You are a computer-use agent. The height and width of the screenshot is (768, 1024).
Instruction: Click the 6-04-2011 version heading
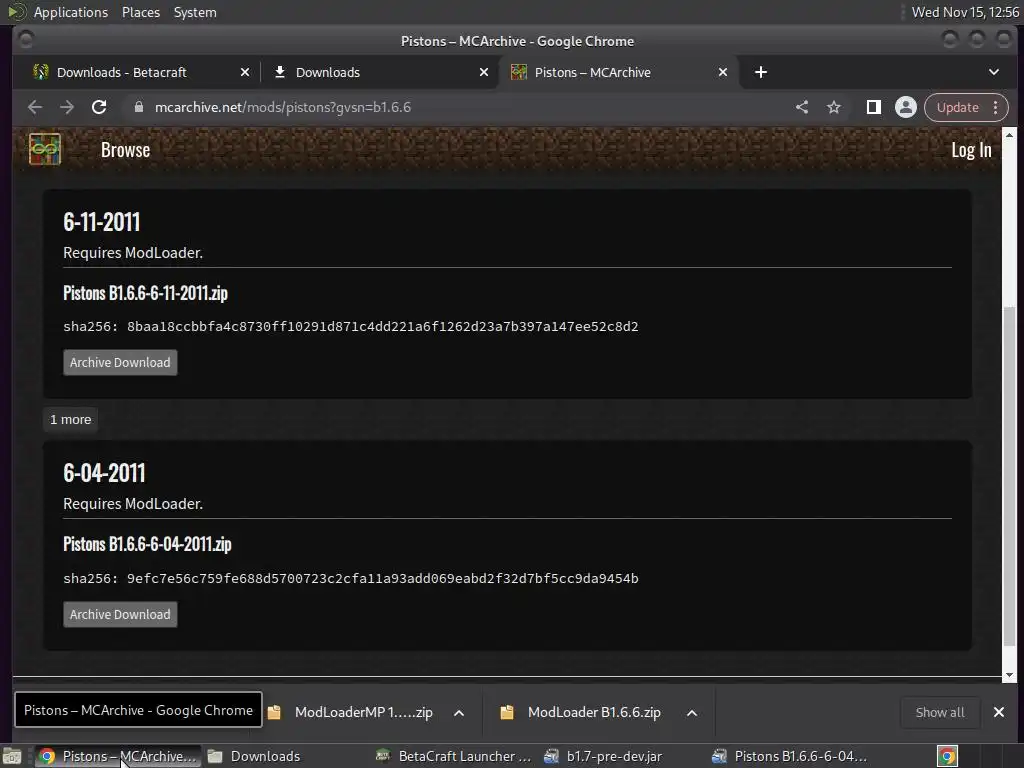pos(104,473)
